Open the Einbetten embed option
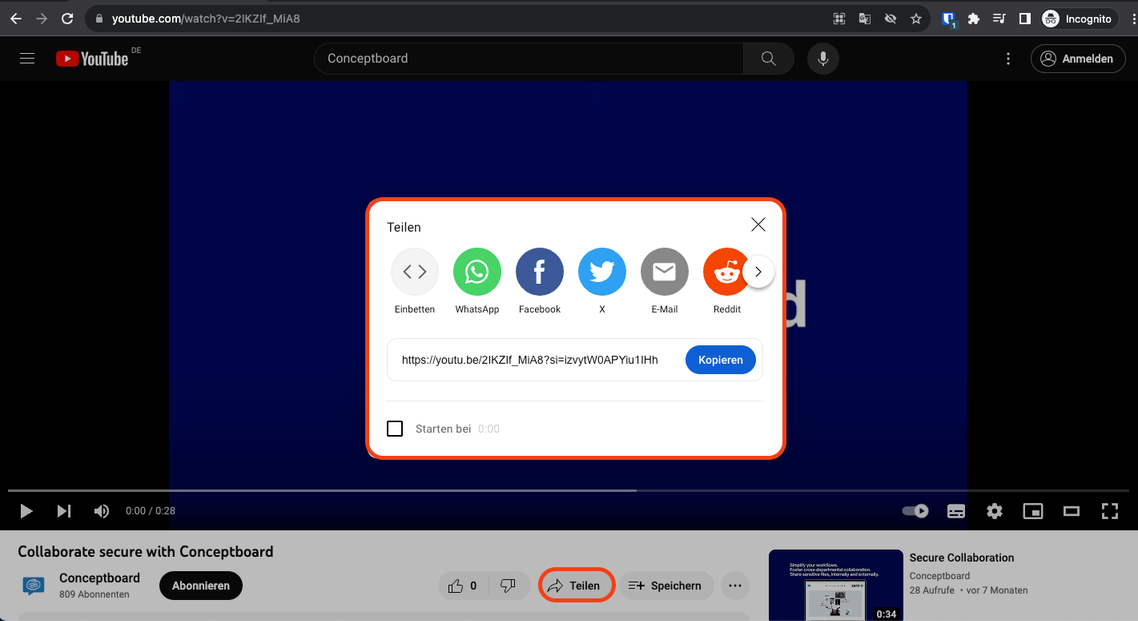Image resolution: width=1138 pixels, height=621 pixels. pos(414,272)
